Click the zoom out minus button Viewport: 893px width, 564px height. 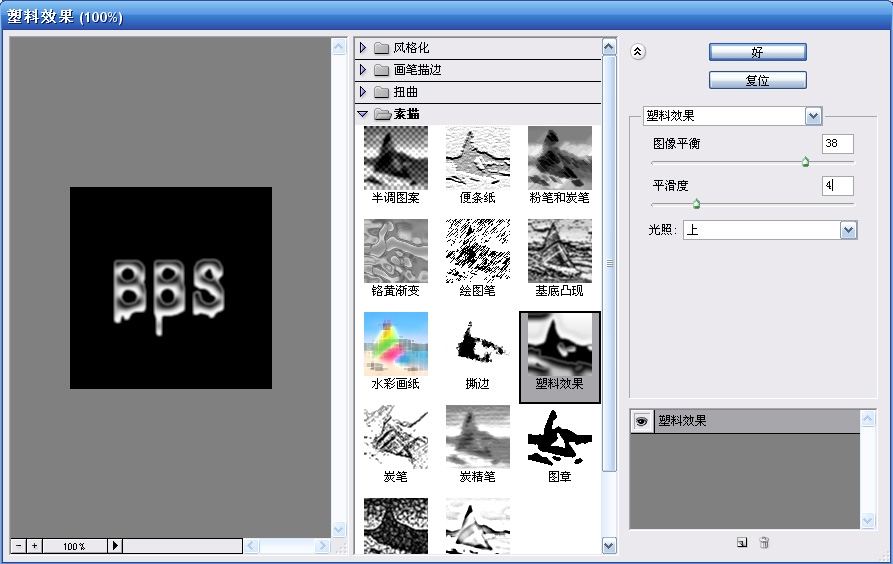click(18, 546)
